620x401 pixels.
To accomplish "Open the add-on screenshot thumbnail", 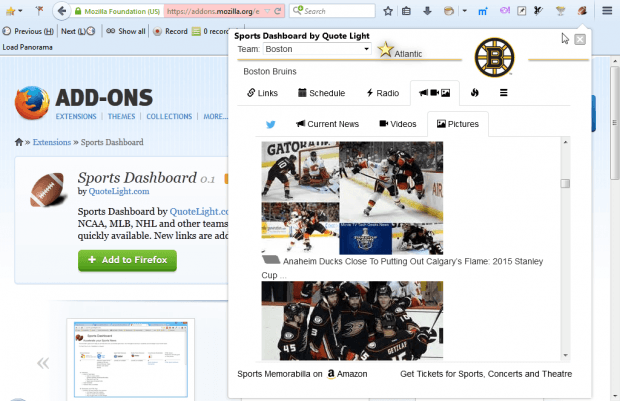I will click(131, 359).
